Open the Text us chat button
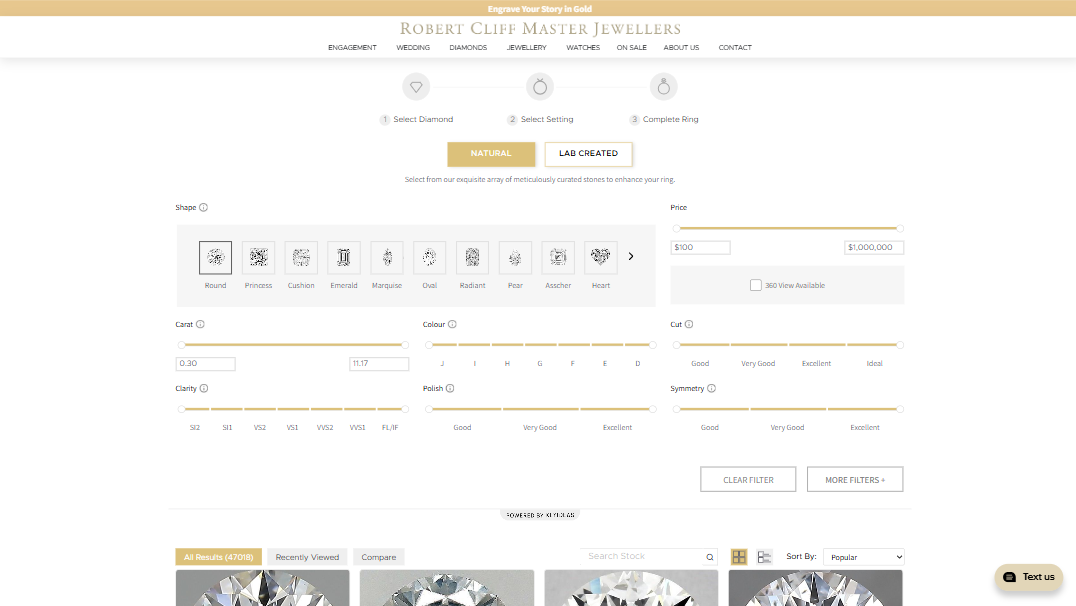Viewport: 1076px width, 606px height. (x=1028, y=577)
